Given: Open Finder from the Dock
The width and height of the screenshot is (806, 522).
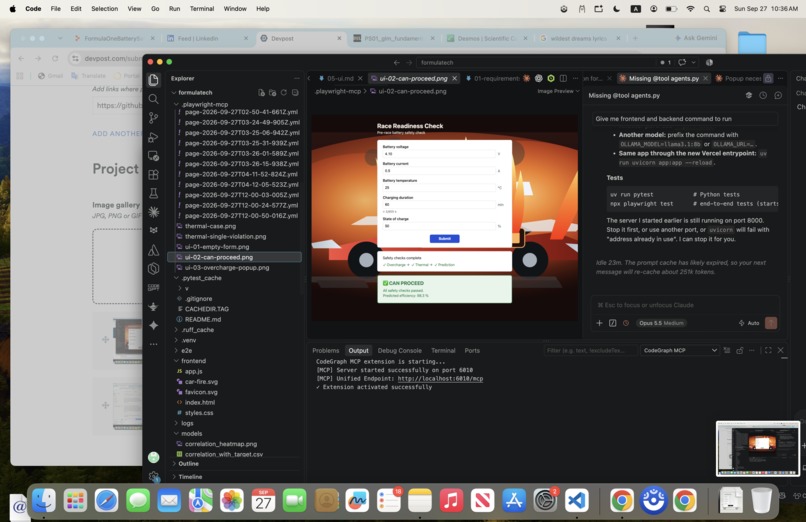Looking at the screenshot, I should point(44,500).
